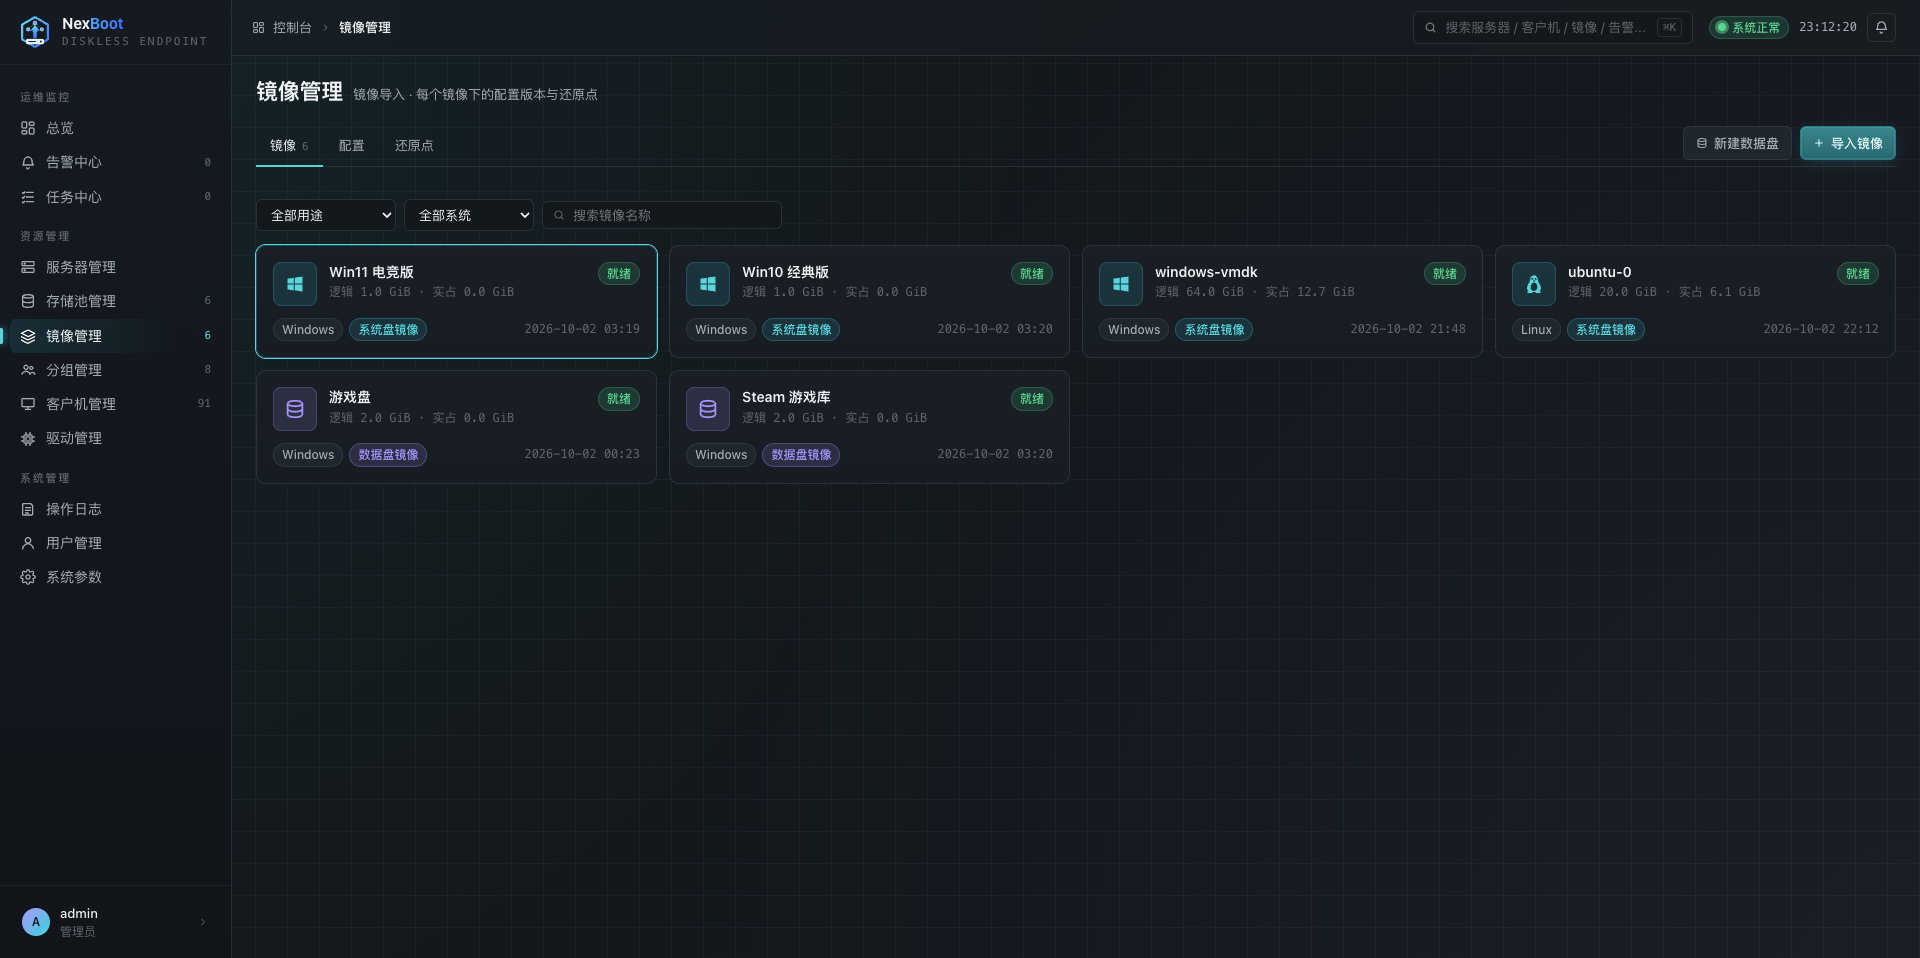
Task: Go to 控制台 breadcrumb link
Action: (x=292, y=28)
